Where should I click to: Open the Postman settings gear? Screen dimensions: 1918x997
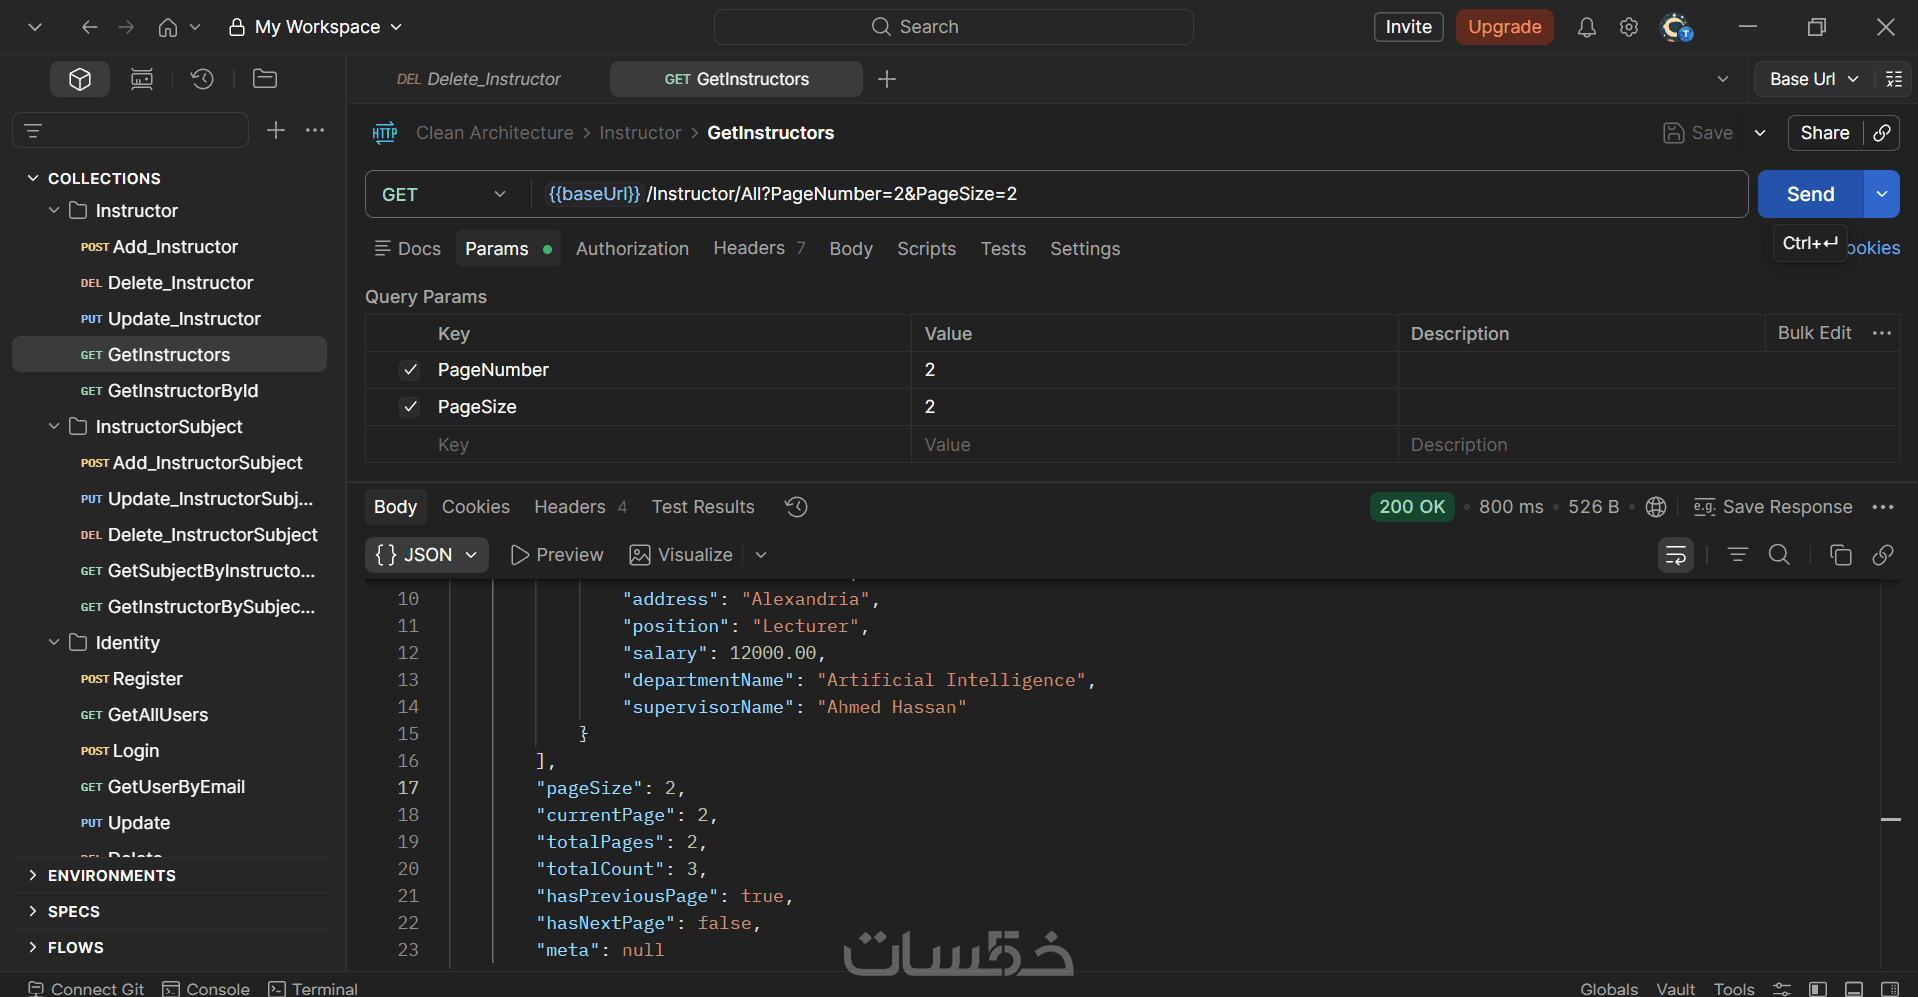point(1629,27)
